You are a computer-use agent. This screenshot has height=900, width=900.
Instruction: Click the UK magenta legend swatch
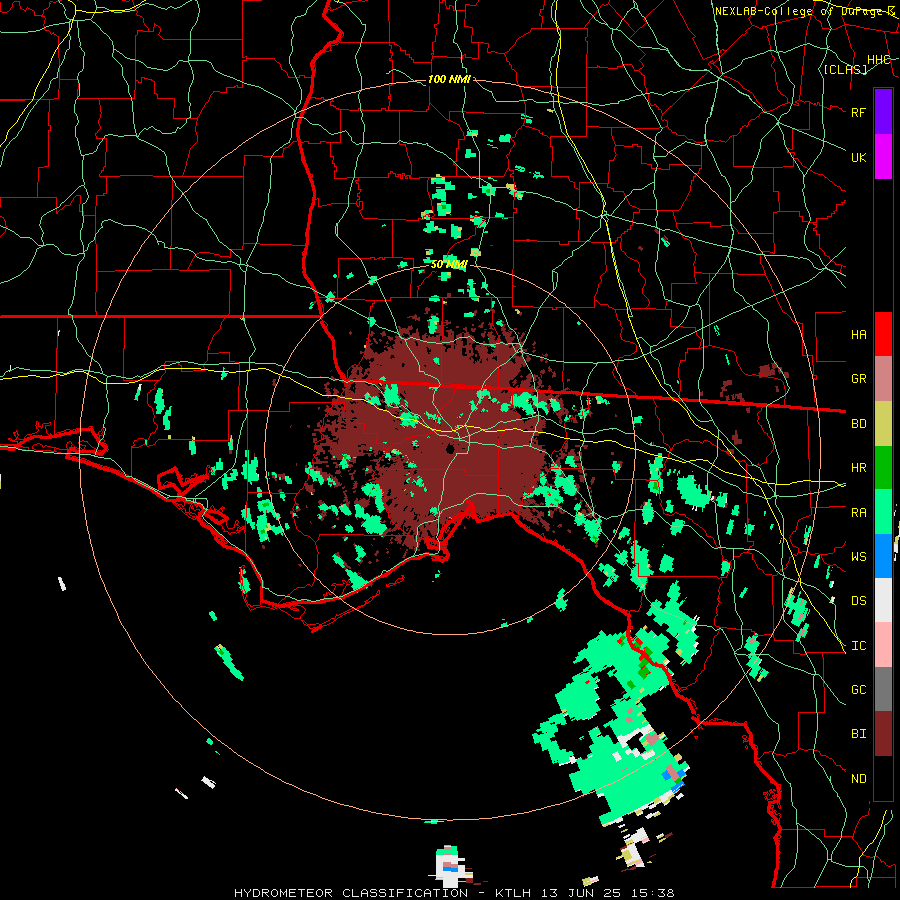coord(883,157)
